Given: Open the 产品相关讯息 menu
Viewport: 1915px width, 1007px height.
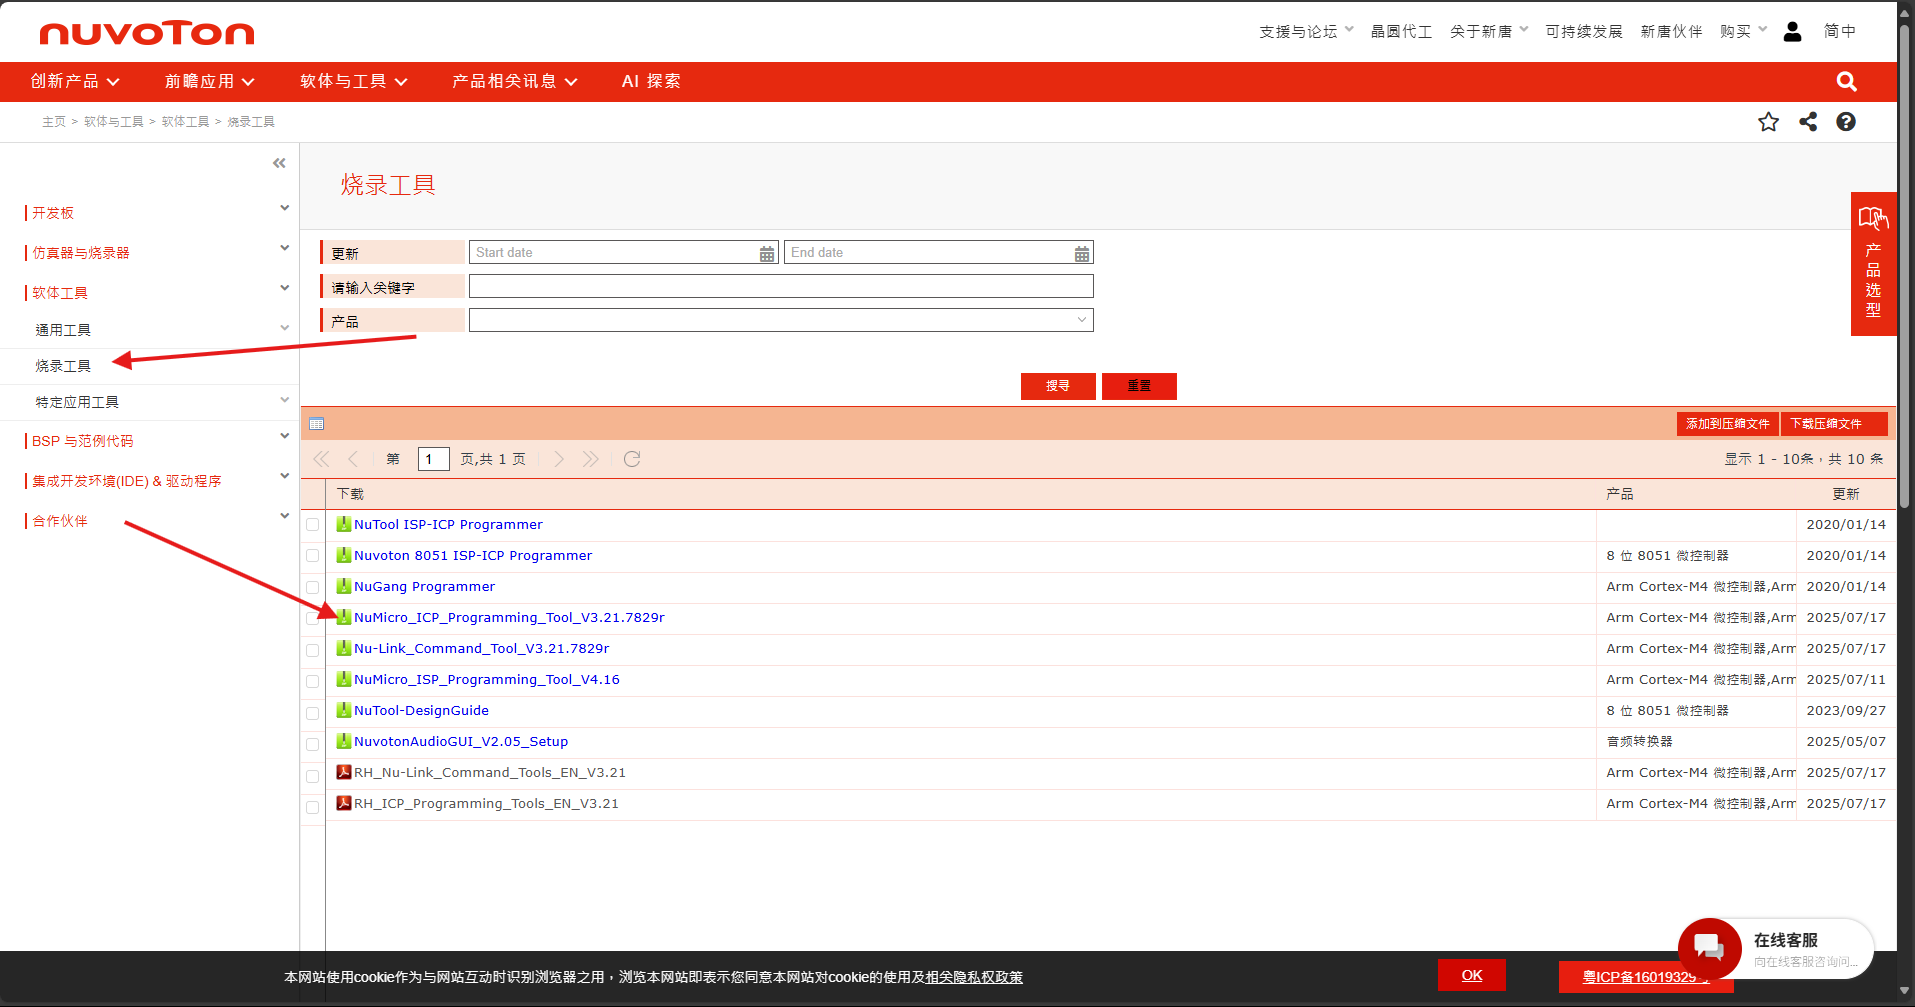Looking at the screenshot, I should coord(515,81).
